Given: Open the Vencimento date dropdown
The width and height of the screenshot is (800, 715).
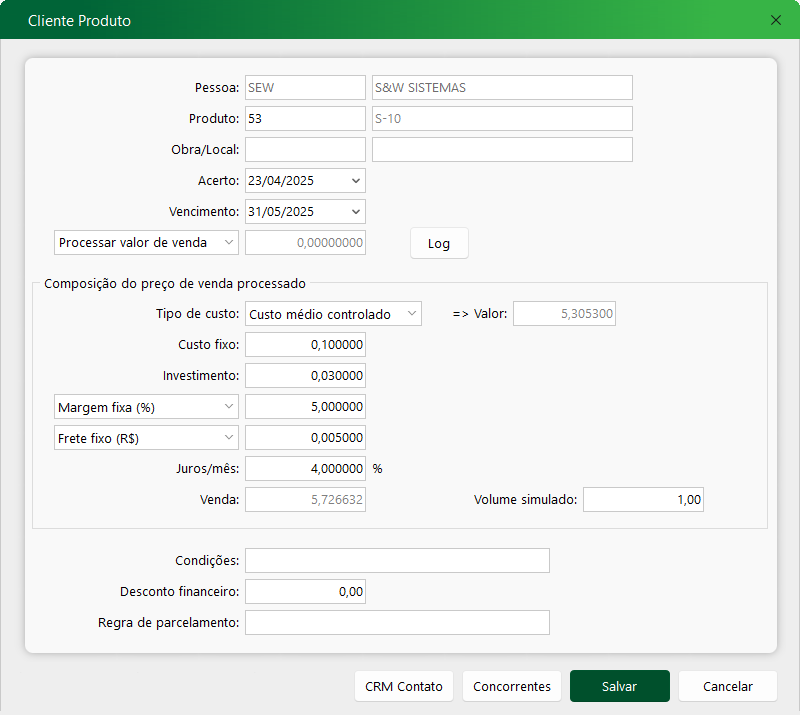Looking at the screenshot, I should click(356, 212).
